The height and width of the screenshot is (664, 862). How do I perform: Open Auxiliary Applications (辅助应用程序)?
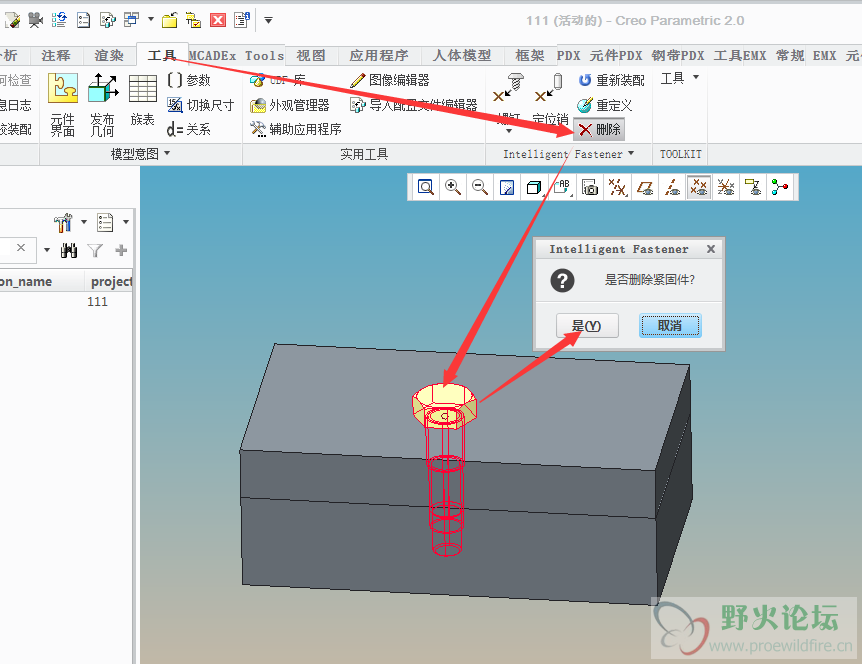click(x=295, y=129)
